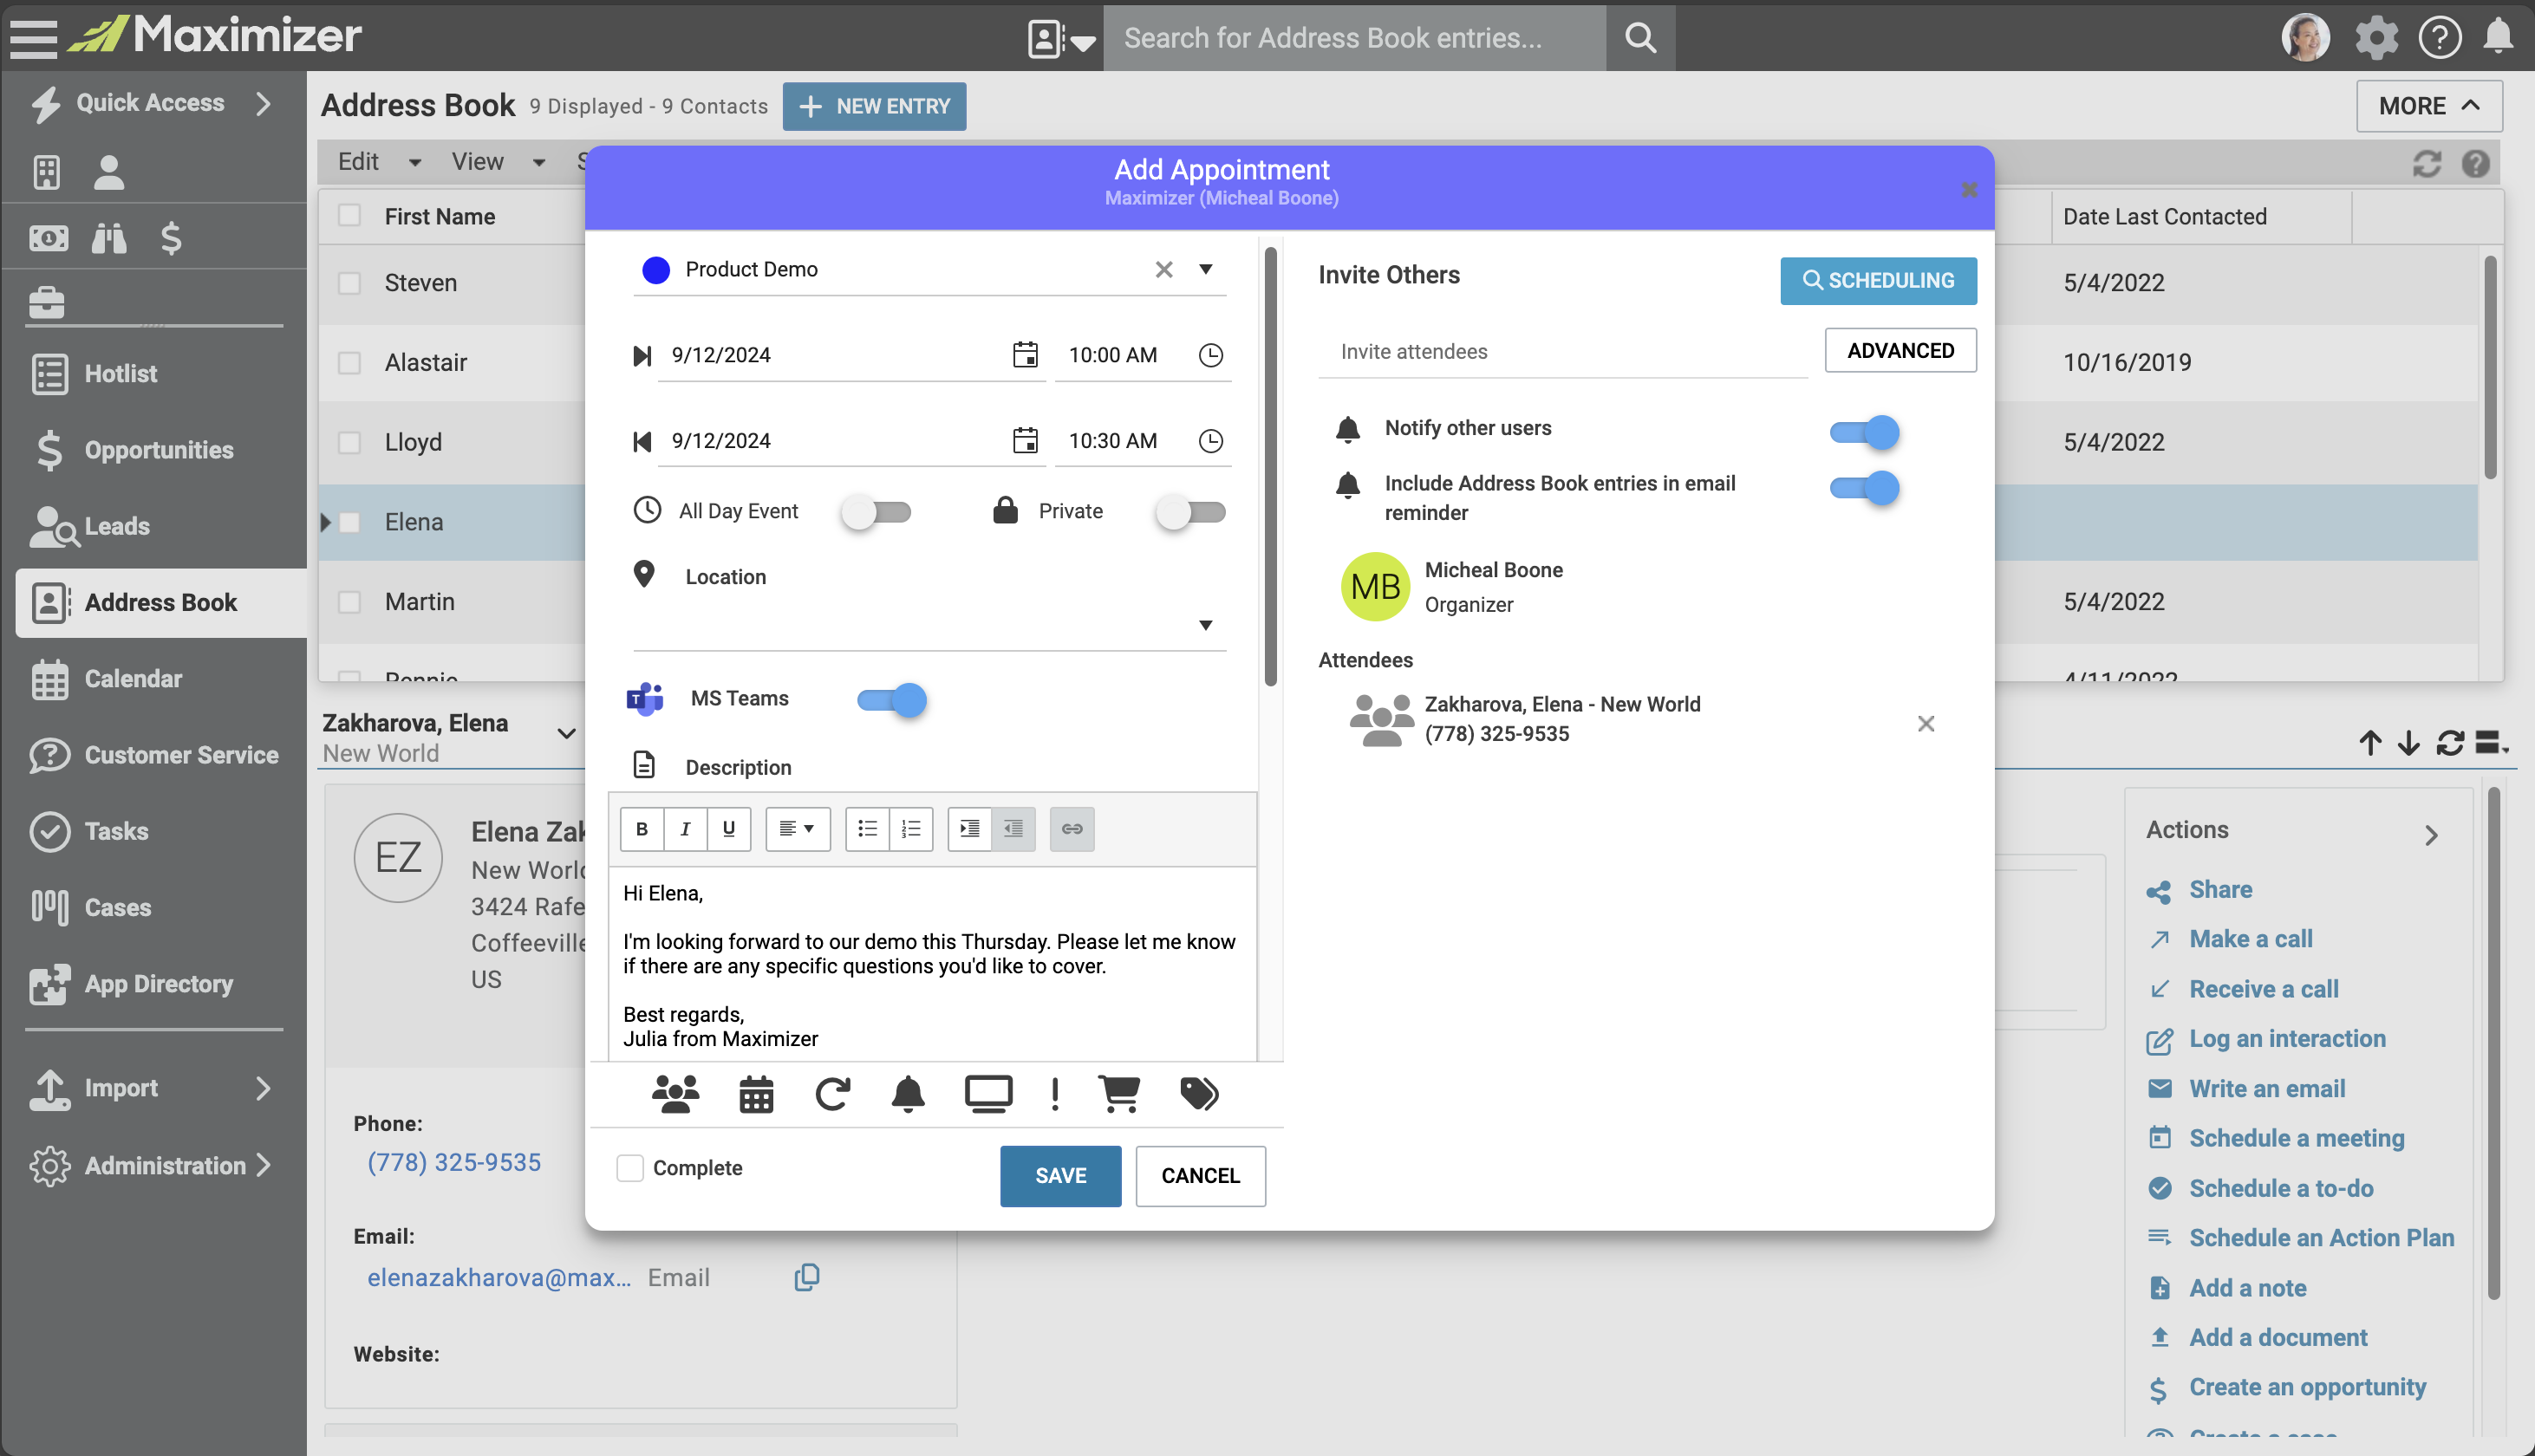Open the attendees group icon tab
Image resolution: width=2535 pixels, height=1456 pixels.
pos(675,1094)
